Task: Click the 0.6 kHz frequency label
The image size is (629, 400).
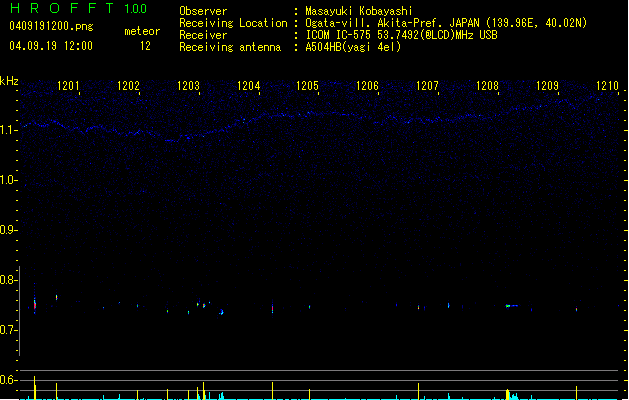Action: click(x=8, y=380)
